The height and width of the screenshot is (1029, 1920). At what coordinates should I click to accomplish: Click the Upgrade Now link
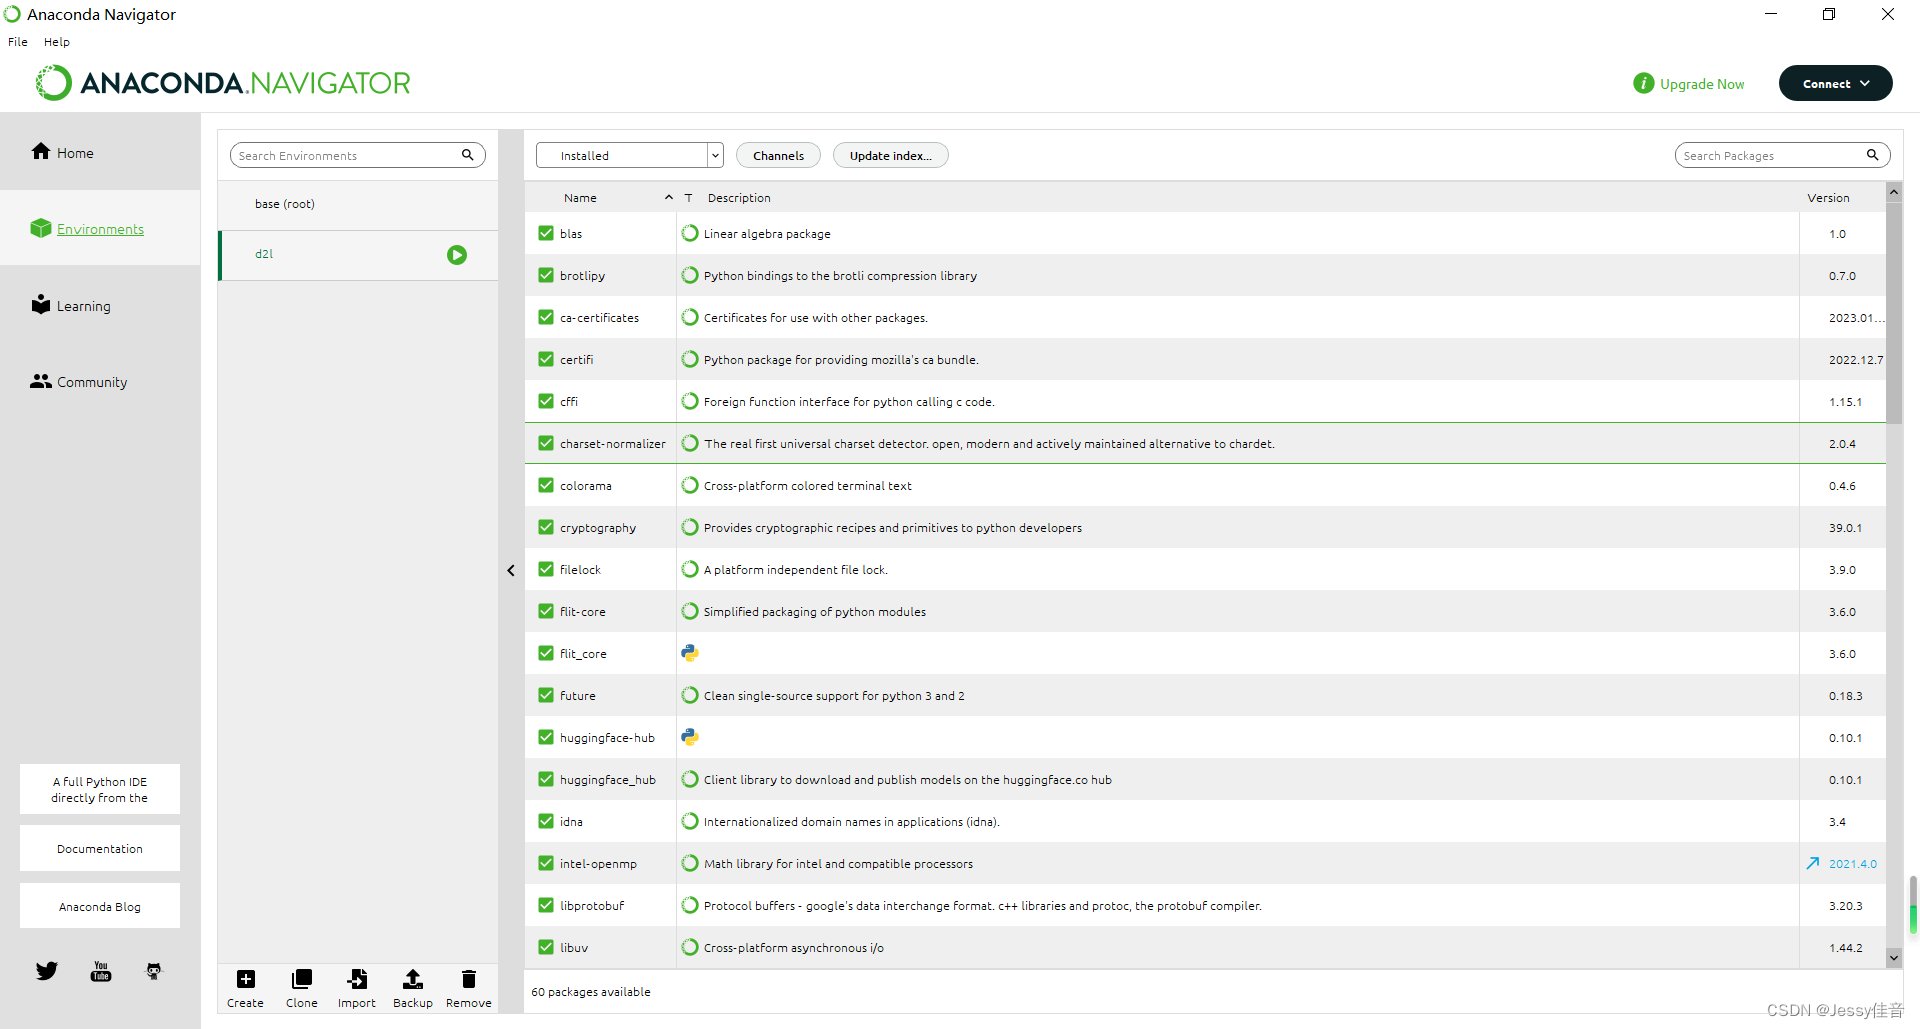pos(1702,84)
